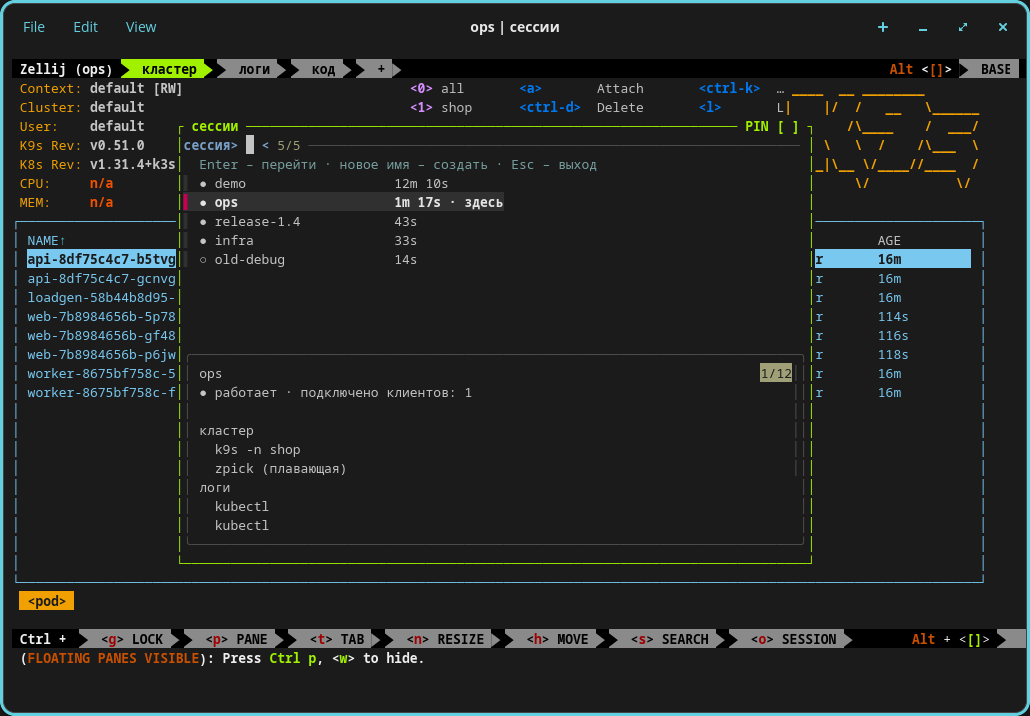
Task: Open the File menu
Action: [x=34, y=27]
